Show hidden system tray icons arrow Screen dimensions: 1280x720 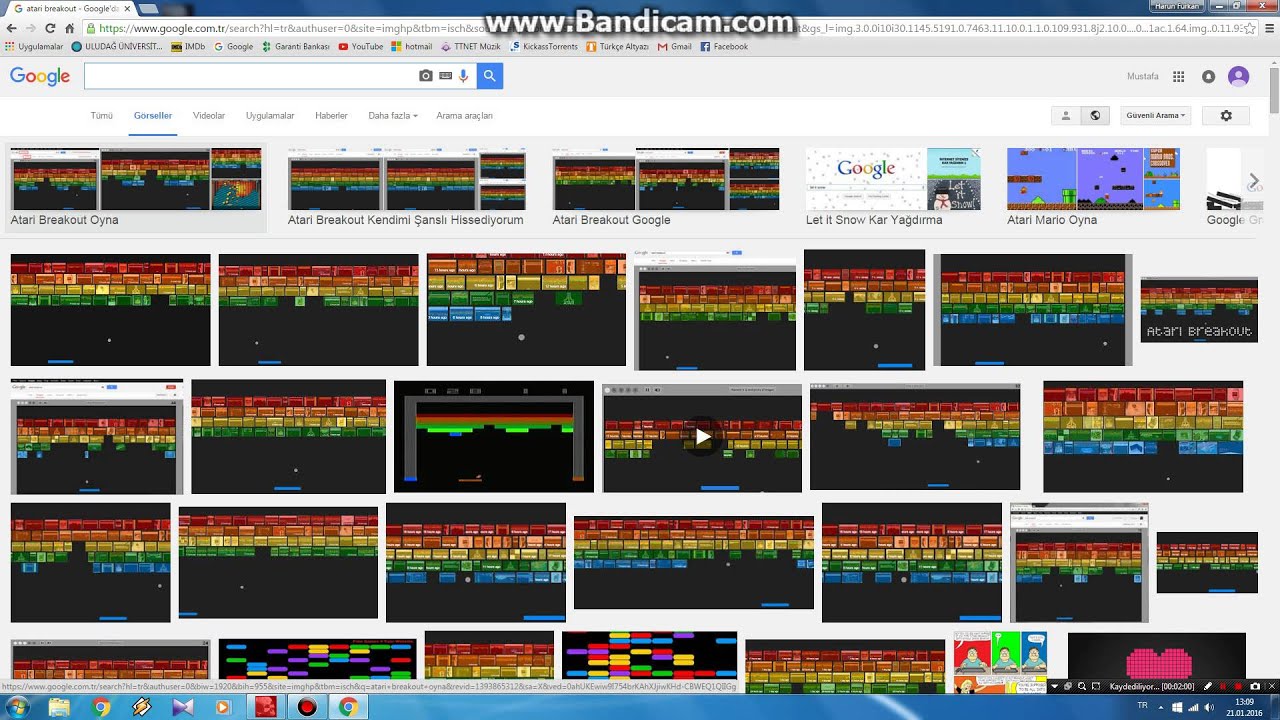click(1161, 708)
